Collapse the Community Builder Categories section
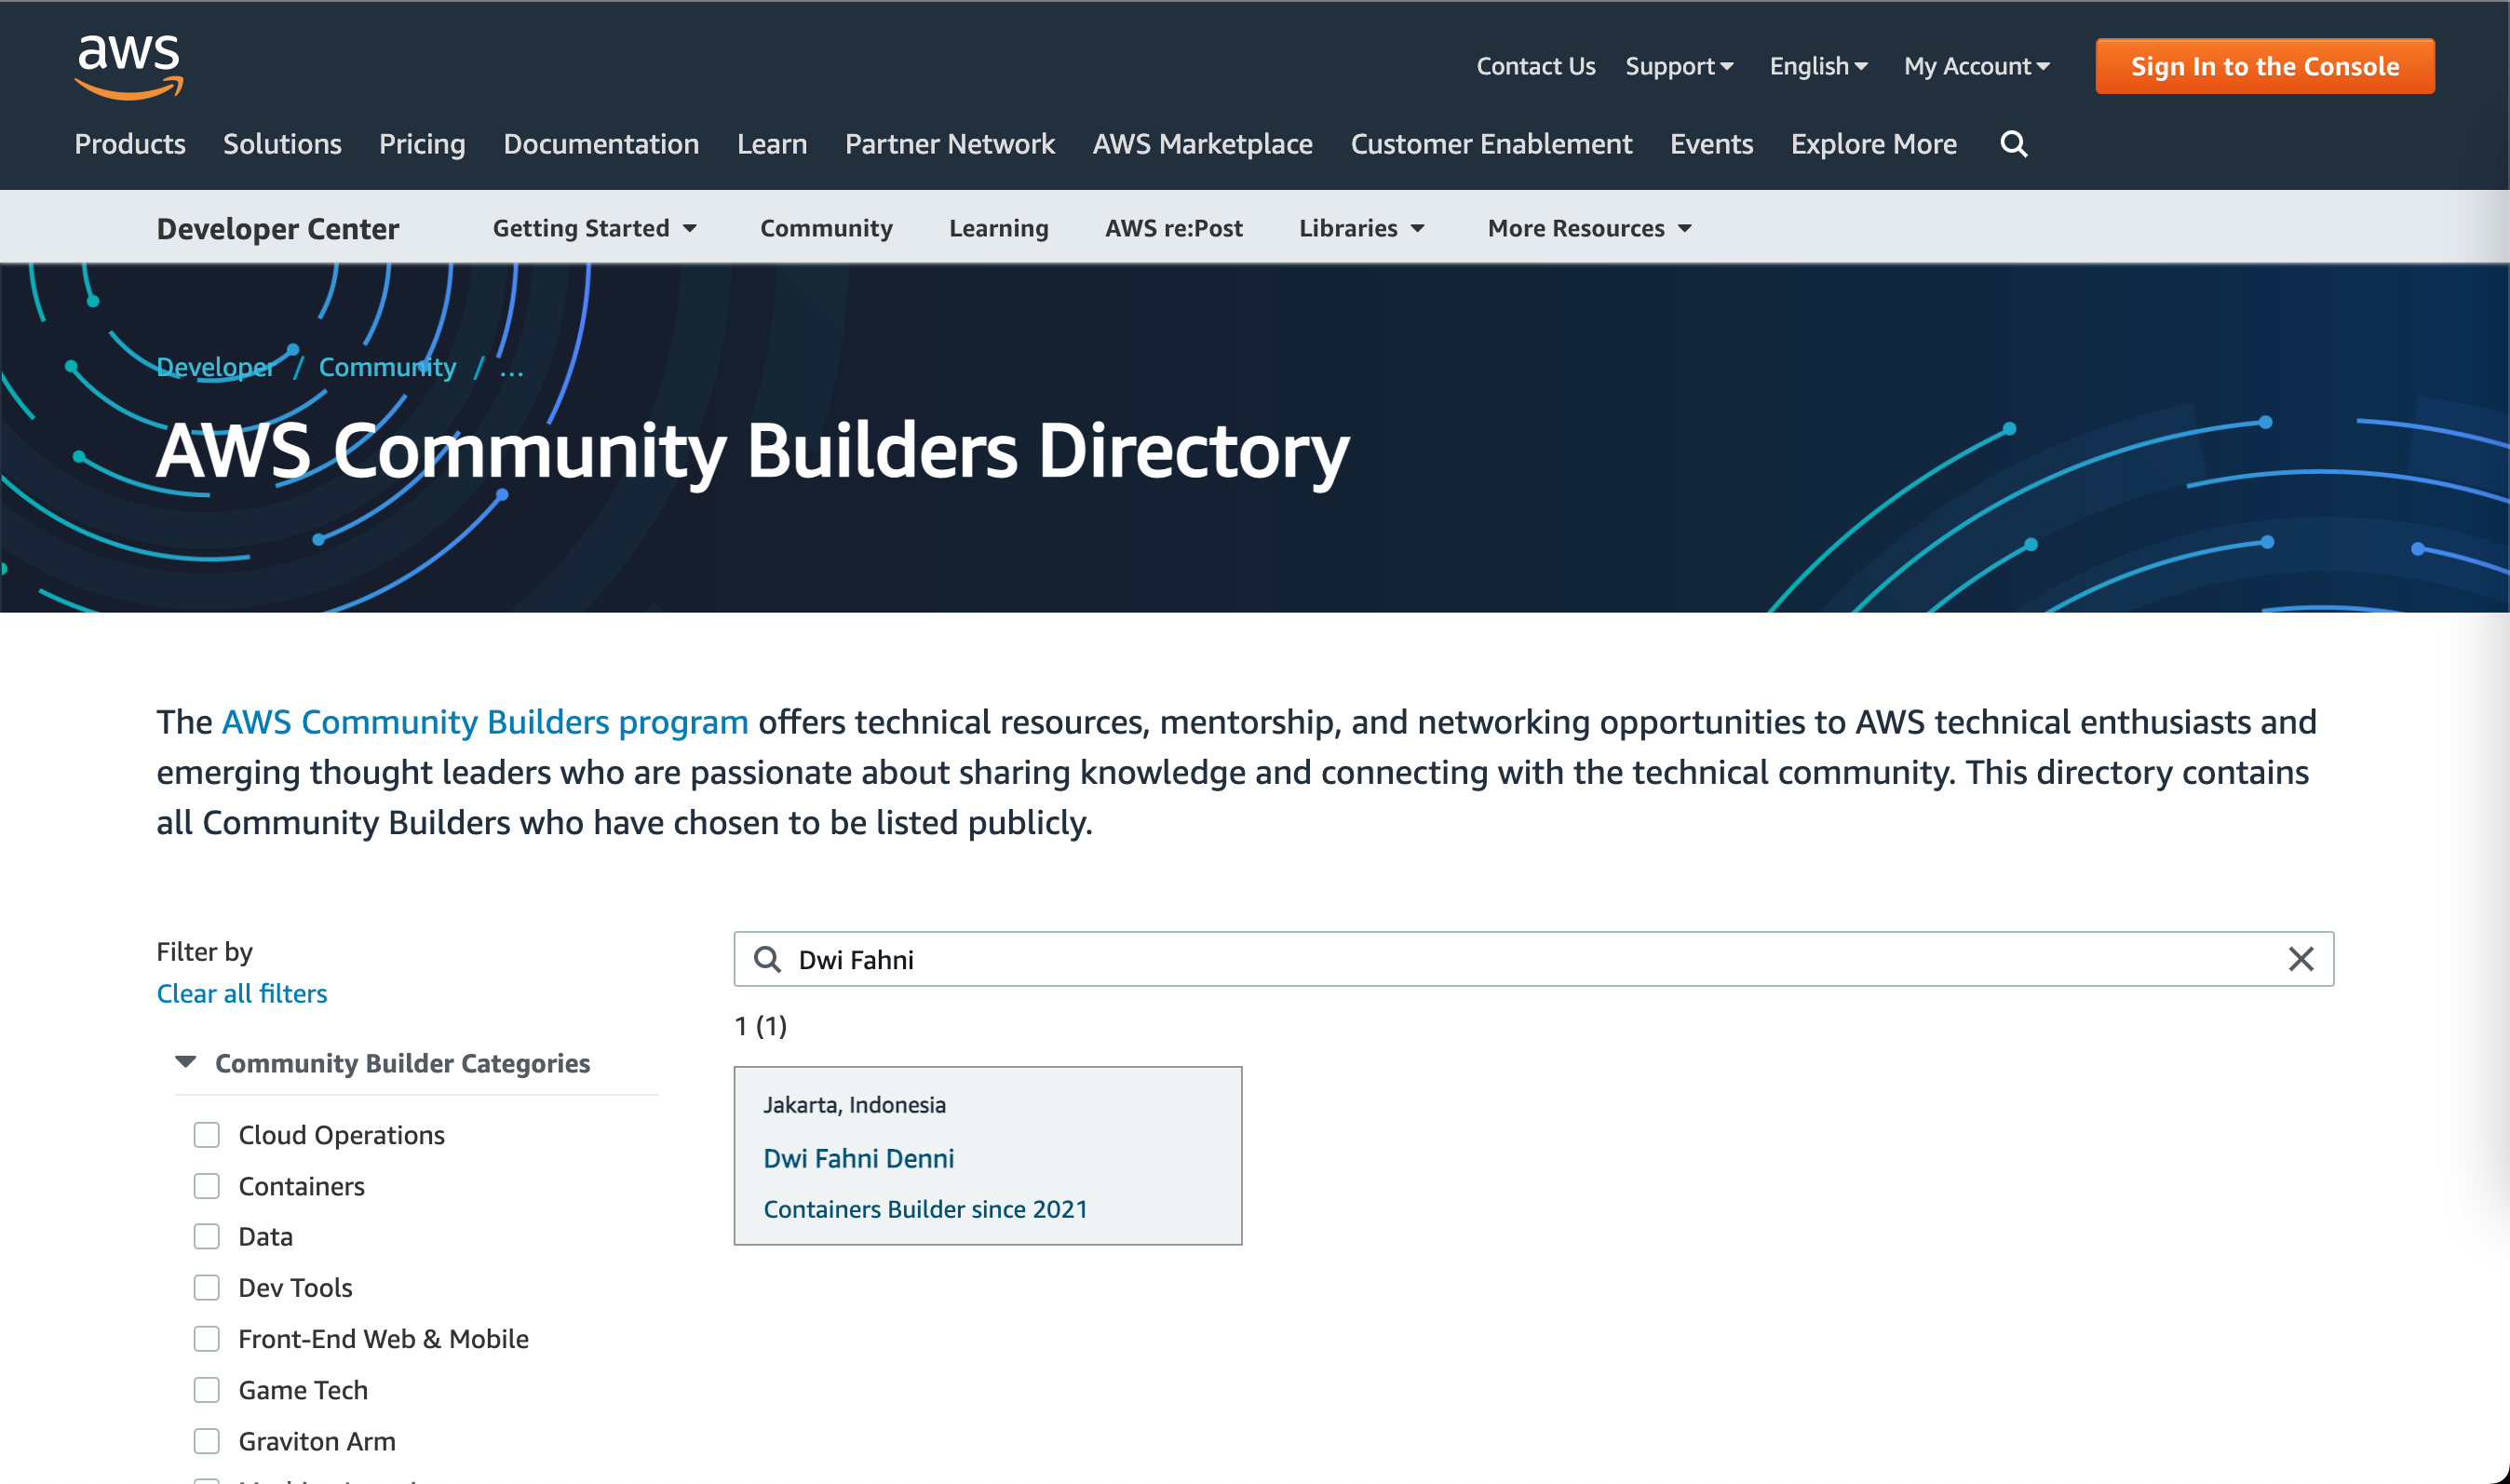Image resolution: width=2510 pixels, height=1484 pixels. [184, 1062]
